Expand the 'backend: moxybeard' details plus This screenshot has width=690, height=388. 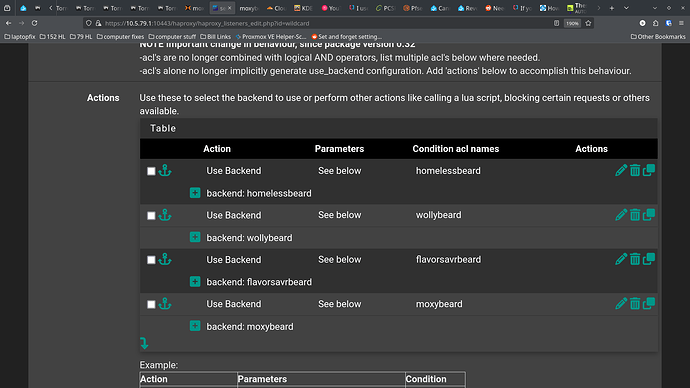tap(195, 326)
